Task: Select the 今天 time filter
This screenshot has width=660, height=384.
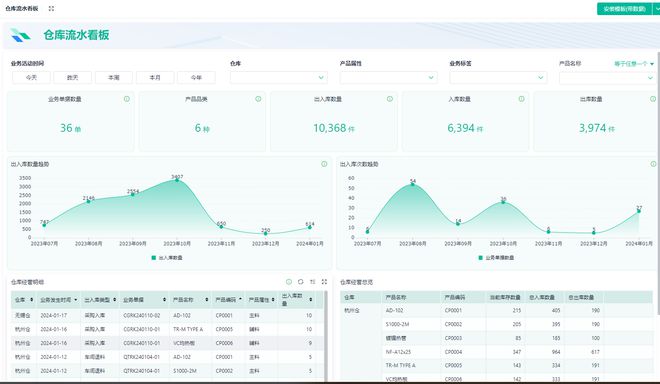Action: click(31, 77)
